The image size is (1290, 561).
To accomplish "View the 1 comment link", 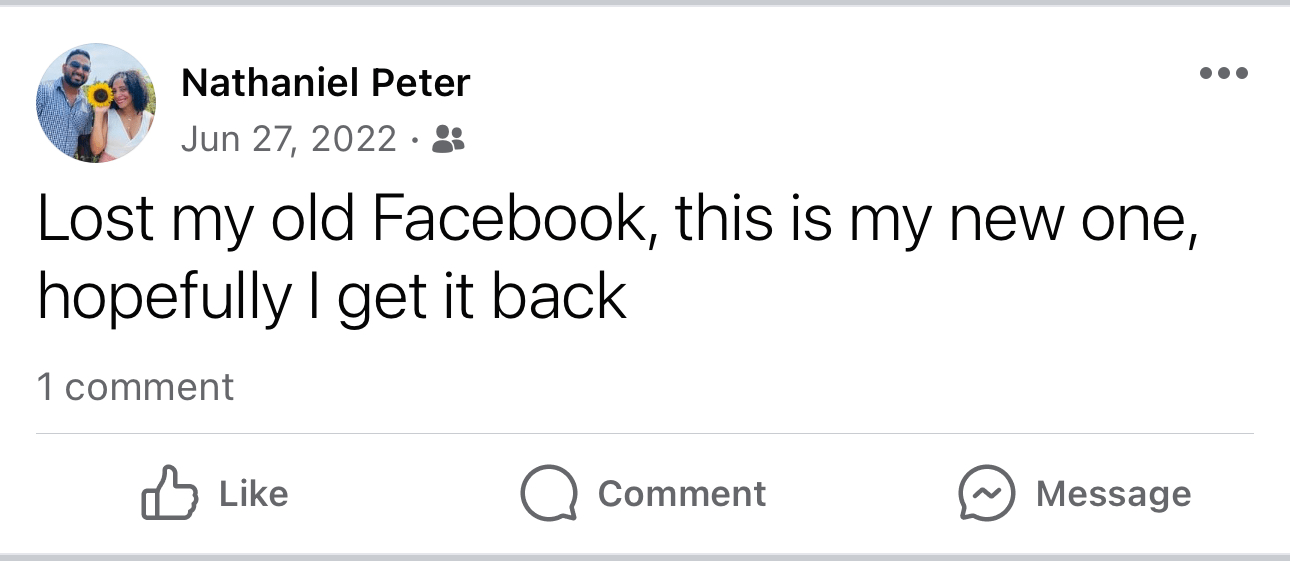I will click(x=135, y=387).
